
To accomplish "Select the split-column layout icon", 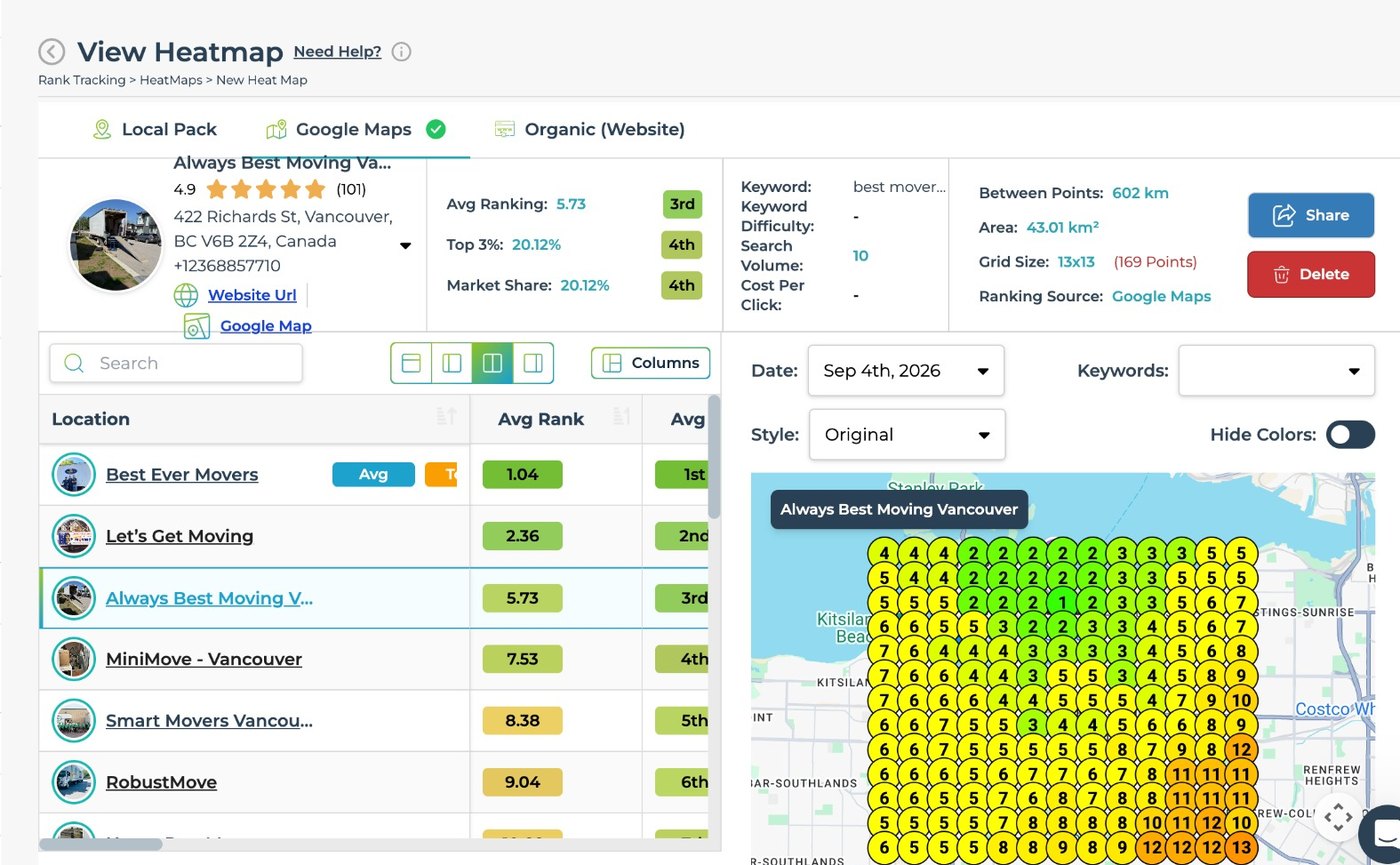I will tap(492, 363).
